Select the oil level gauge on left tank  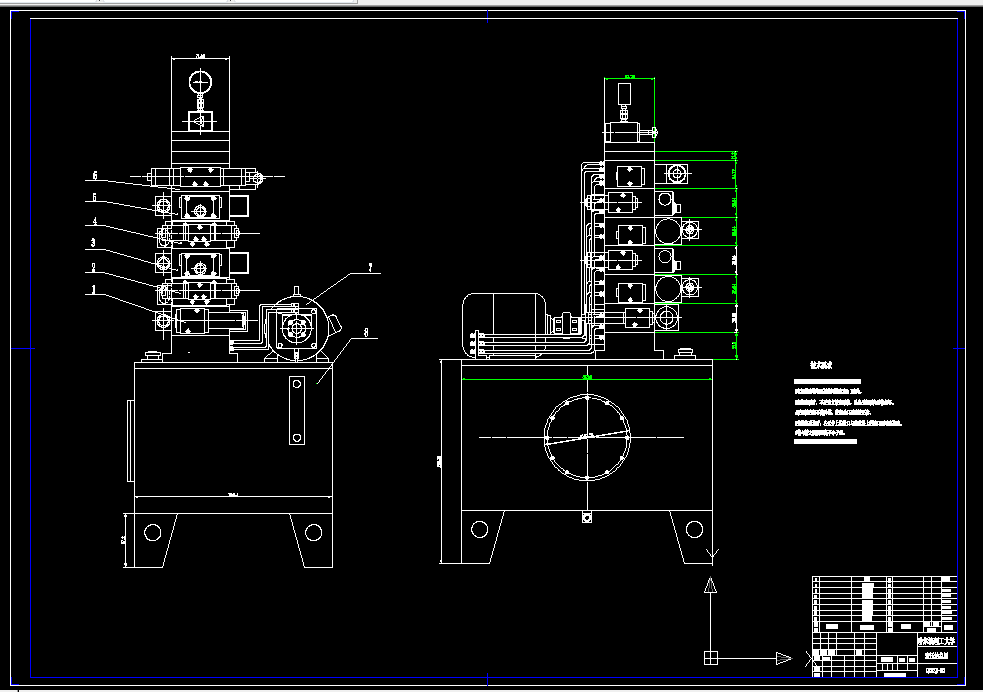tap(297, 411)
